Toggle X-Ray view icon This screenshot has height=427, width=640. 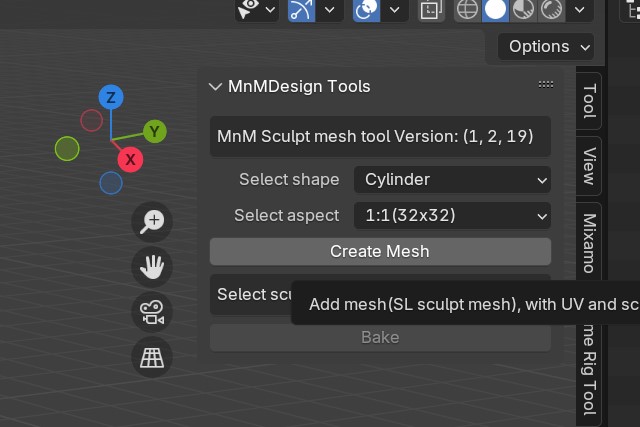point(431,10)
